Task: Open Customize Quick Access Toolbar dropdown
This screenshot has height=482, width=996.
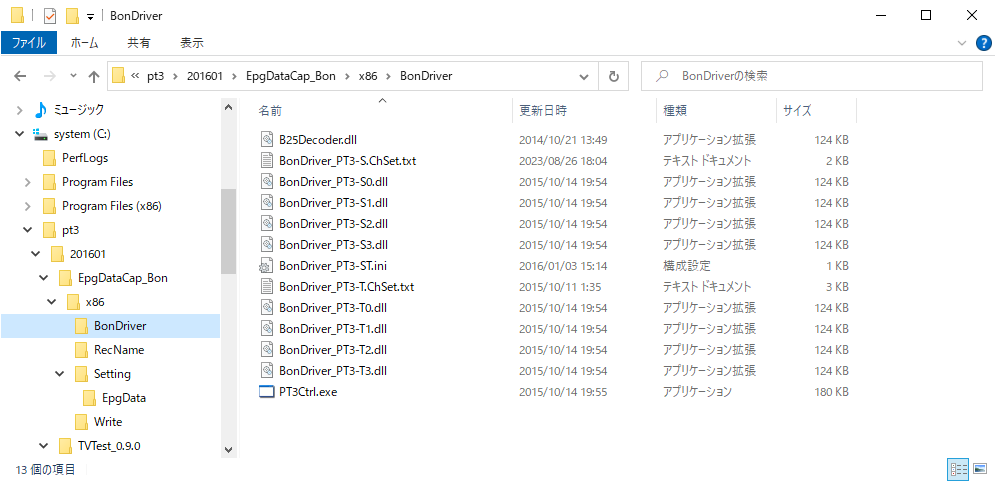Action: pos(90,17)
